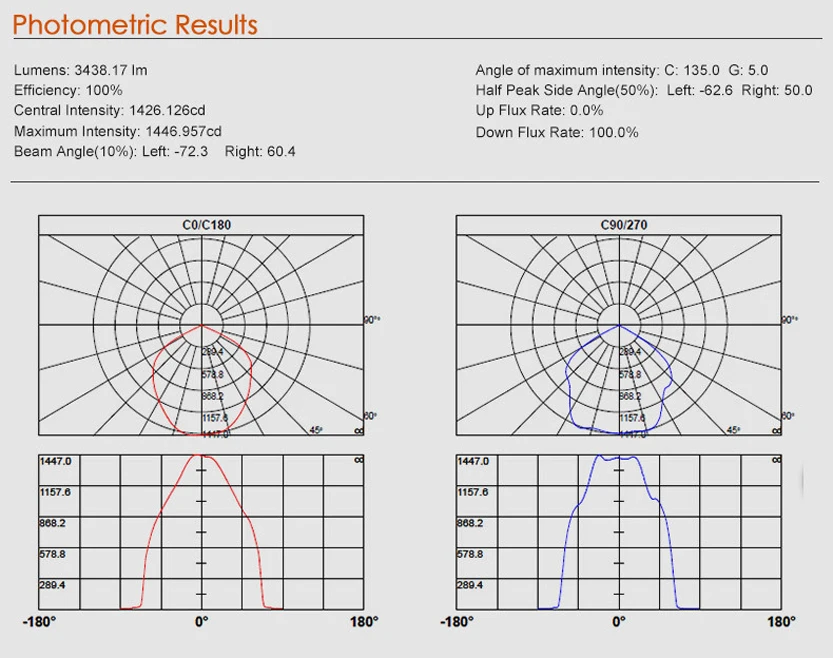Click the 45° label in C0/C180 polar

pyautogui.click(x=316, y=430)
